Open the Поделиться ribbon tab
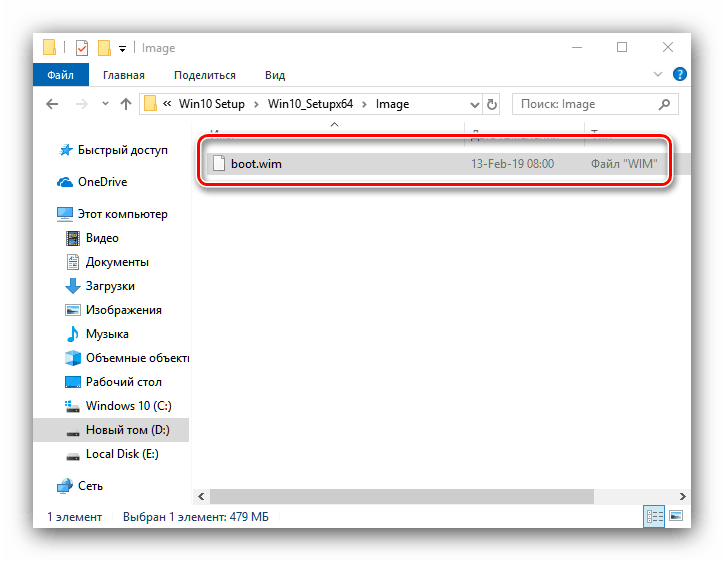Image resolution: width=724 pixels, height=561 pixels. point(205,75)
